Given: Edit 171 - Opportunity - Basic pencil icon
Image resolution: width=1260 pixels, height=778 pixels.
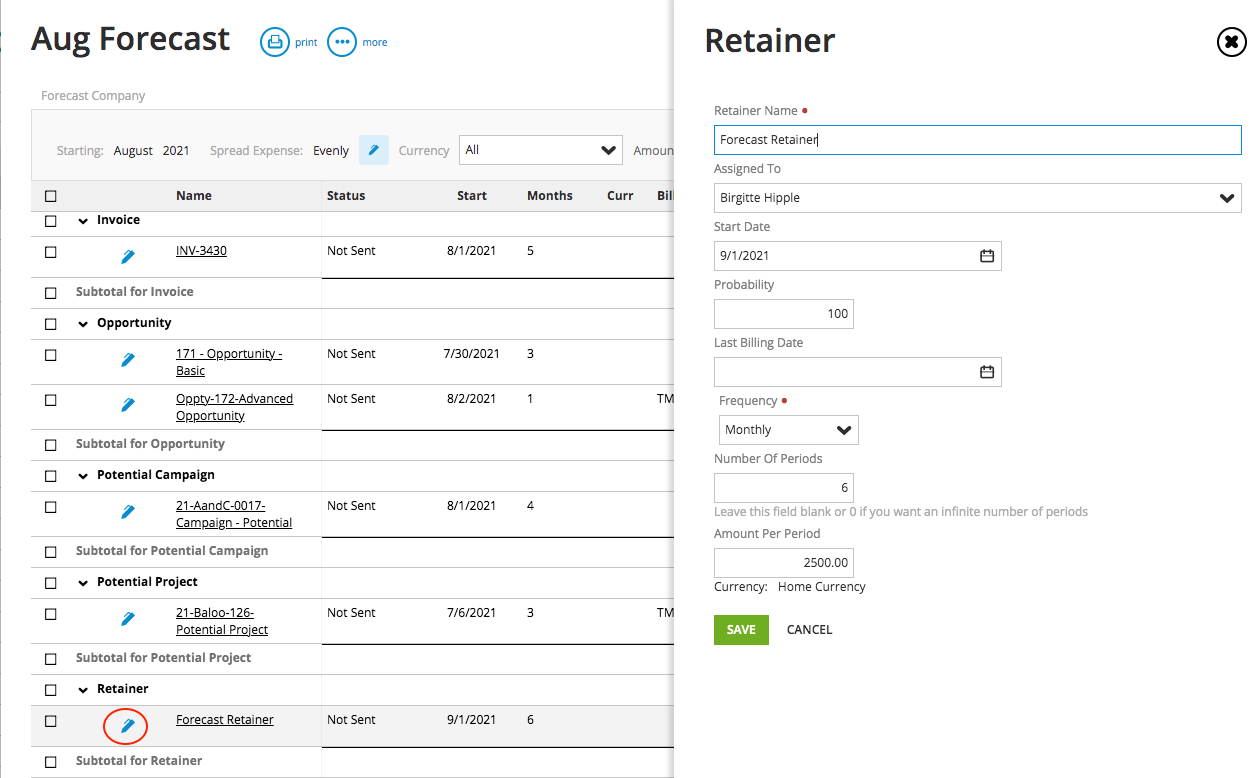Looking at the screenshot, I should [128, 360].
